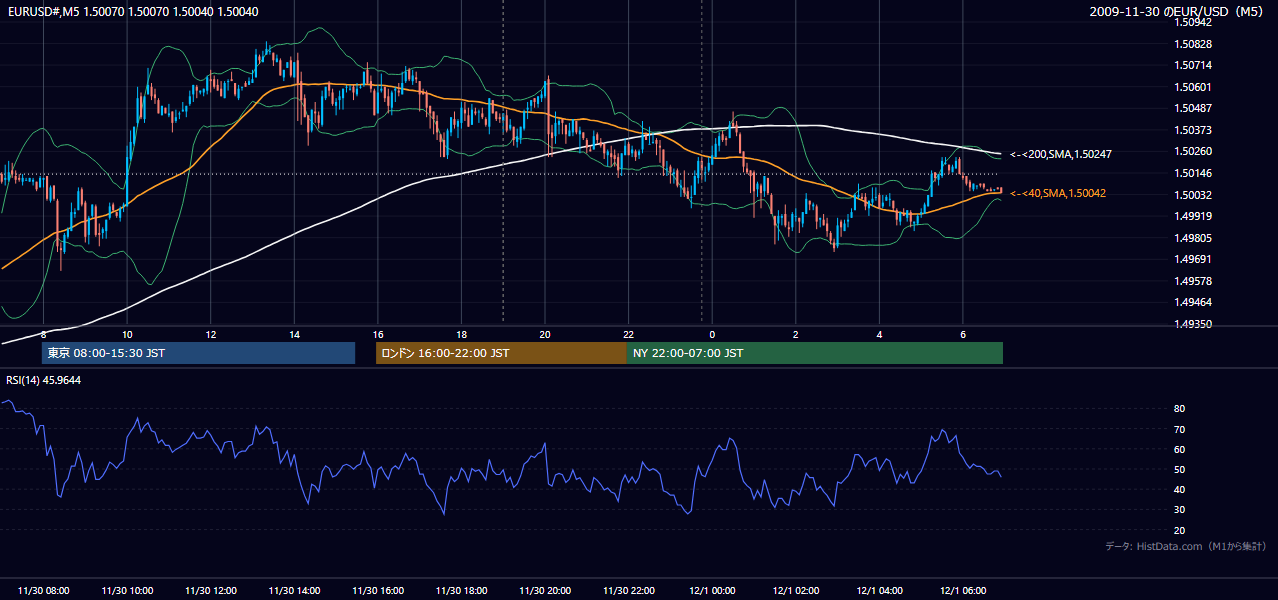This screenshot has width=1278, height=600.
Task: Click the RSI(14) 45.9644 indicator label
Action: 44,380
